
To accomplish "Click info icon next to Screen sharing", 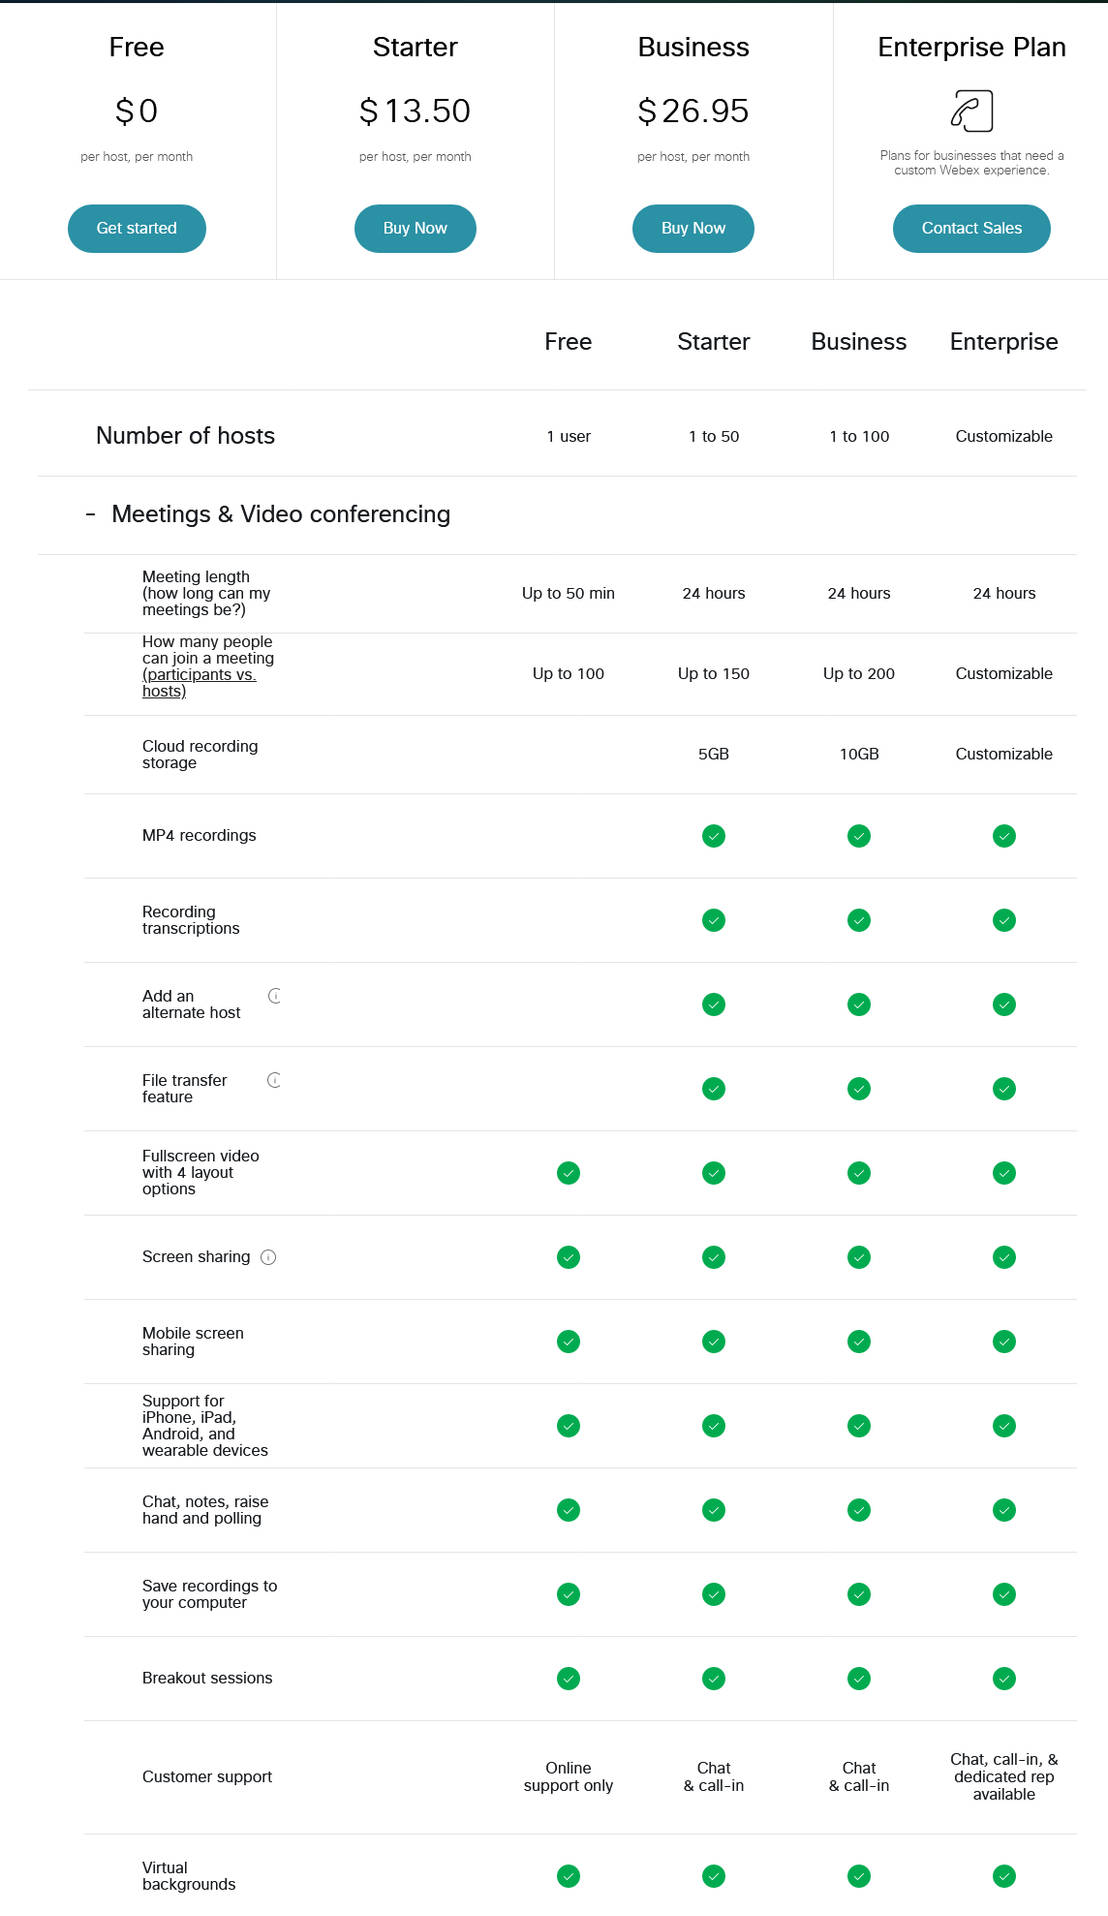I will click(268, 1257).
